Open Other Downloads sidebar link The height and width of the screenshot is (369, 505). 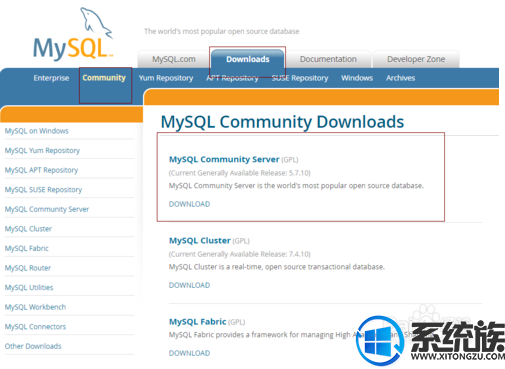[33, 346]
